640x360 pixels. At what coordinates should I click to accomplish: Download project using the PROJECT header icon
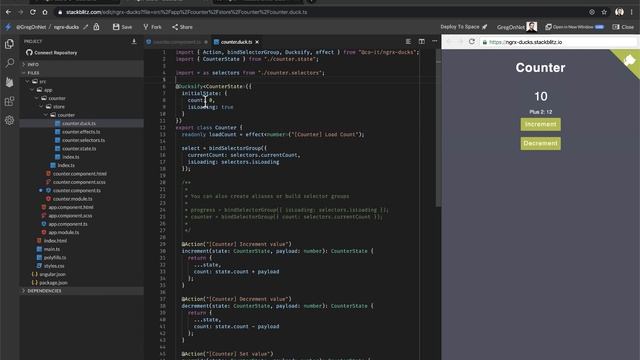(x=134, y=41)
